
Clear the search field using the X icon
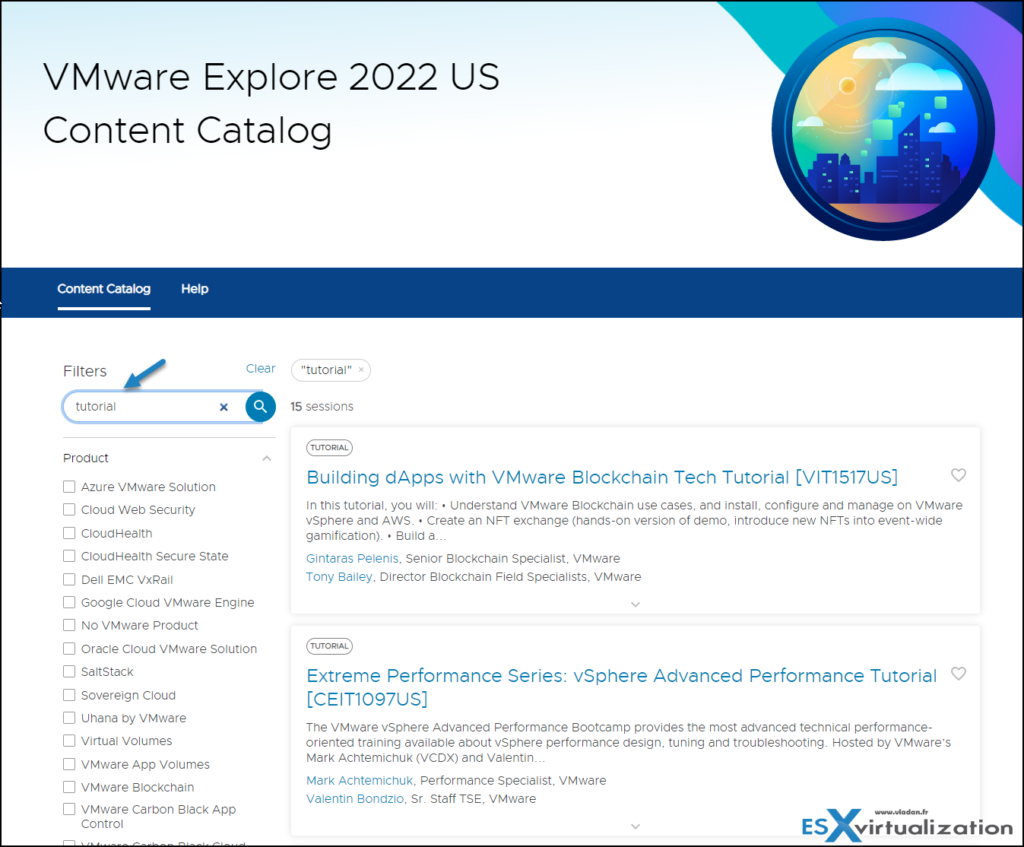[x=224, y=406]
